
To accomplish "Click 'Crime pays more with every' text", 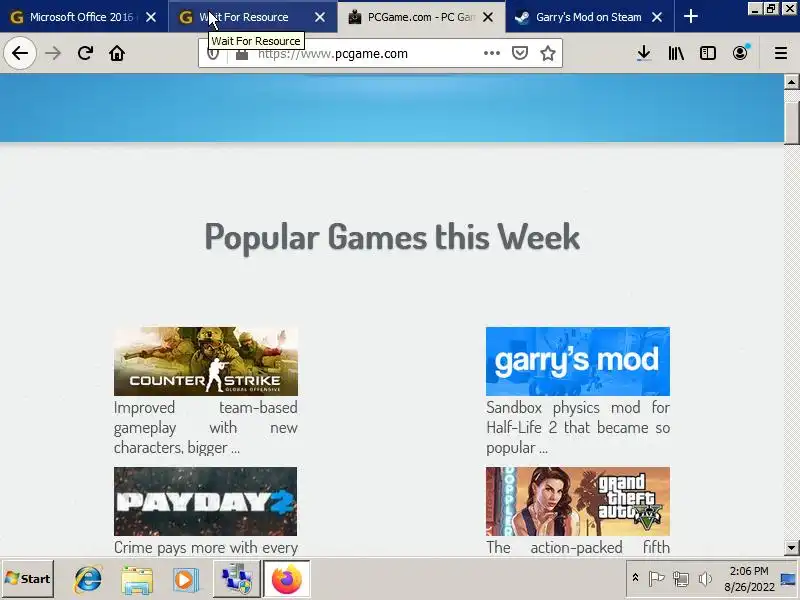I will [206, 547].
